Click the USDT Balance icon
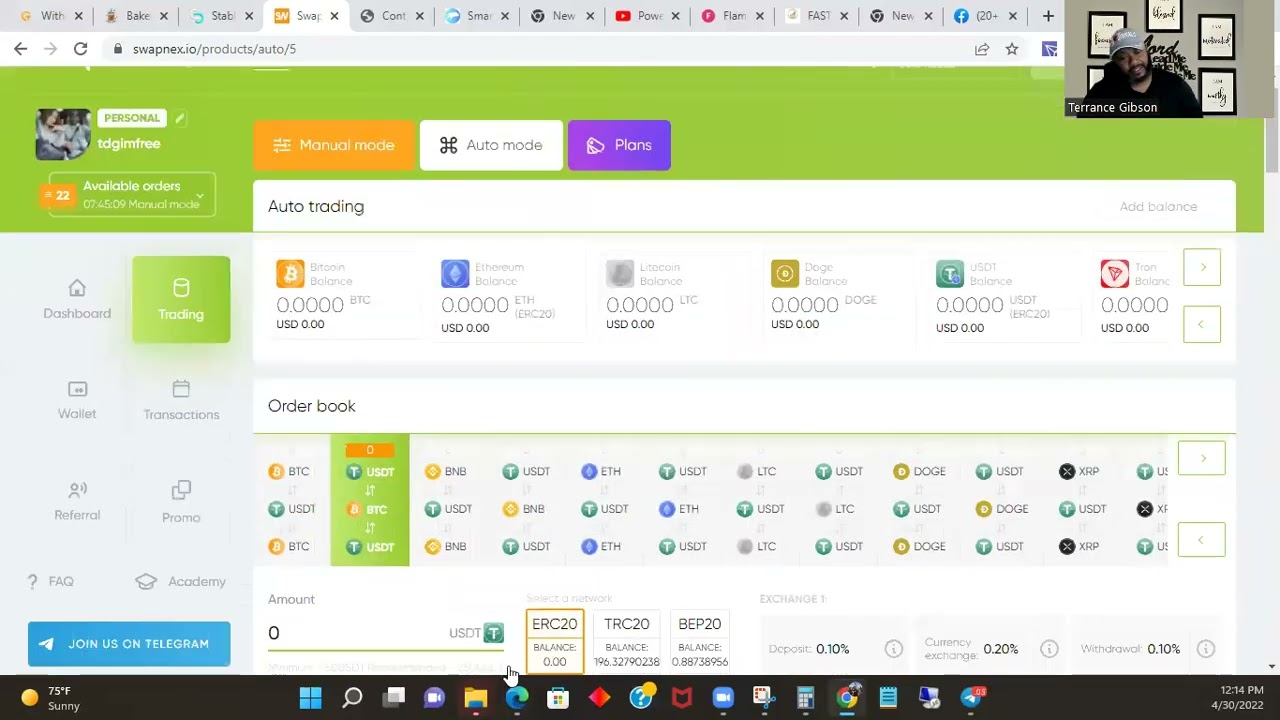 [x=950, y=274]
